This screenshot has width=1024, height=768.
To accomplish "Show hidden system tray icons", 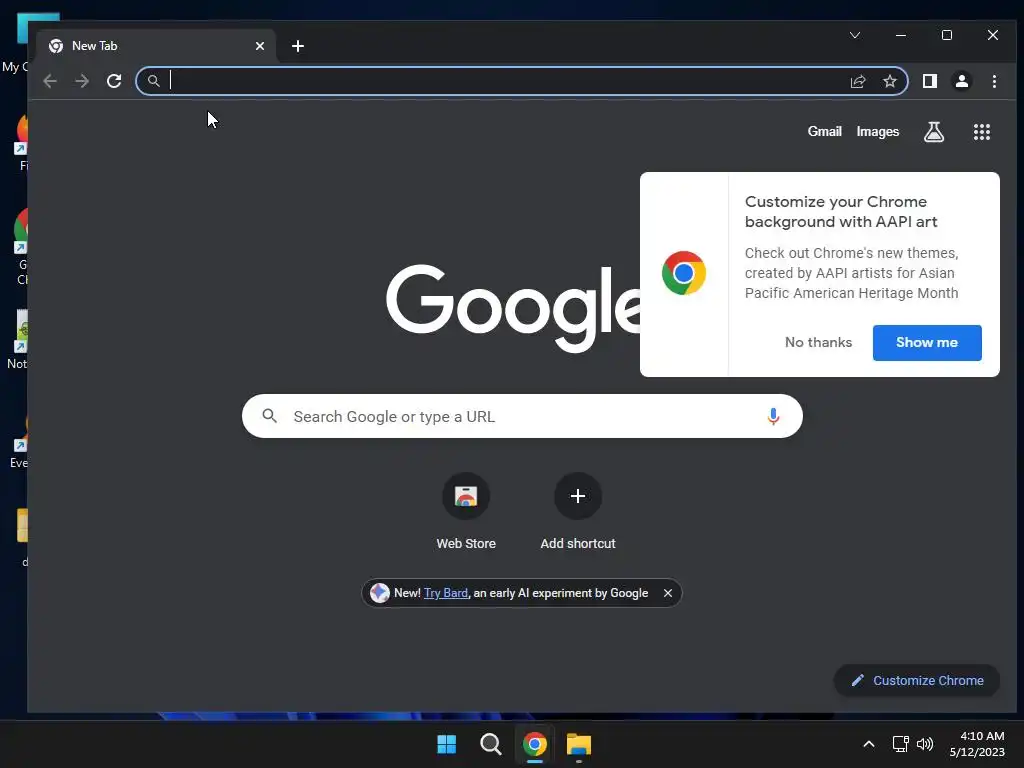I will pyautogui.click(x=869, y=744).
